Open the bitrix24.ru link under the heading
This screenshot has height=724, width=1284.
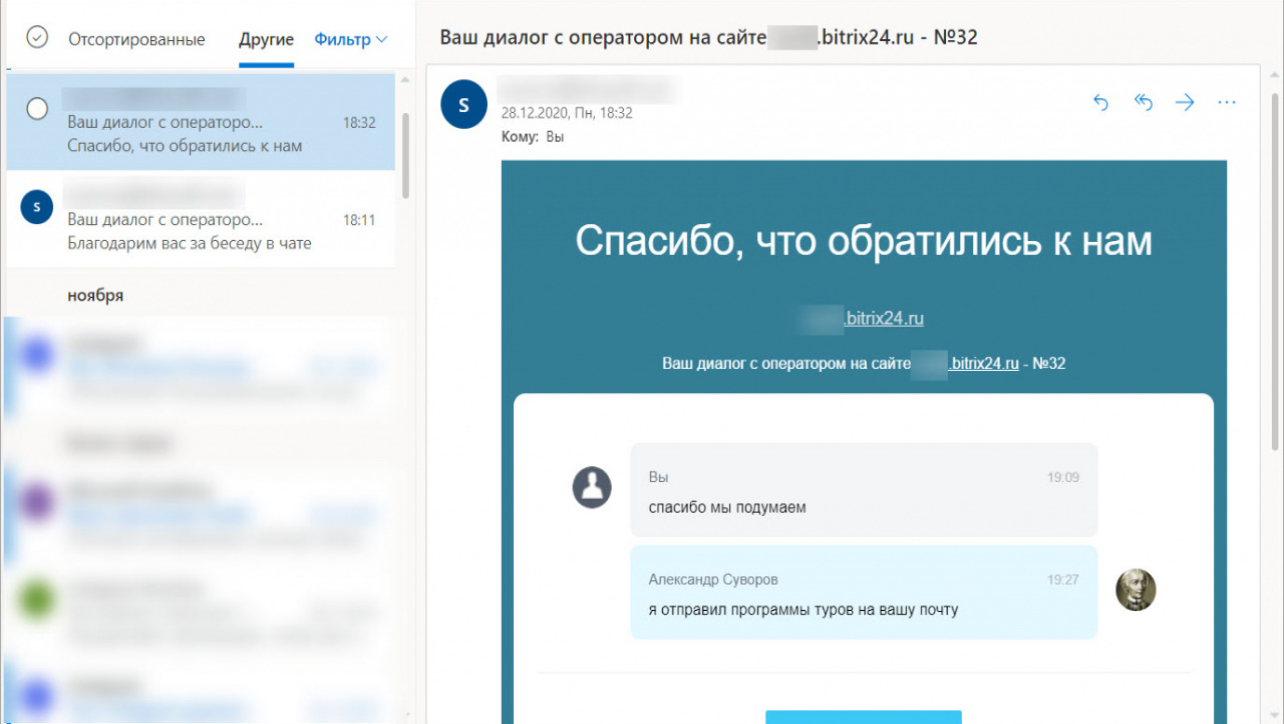pyautogui.click(x=883, y=319)
